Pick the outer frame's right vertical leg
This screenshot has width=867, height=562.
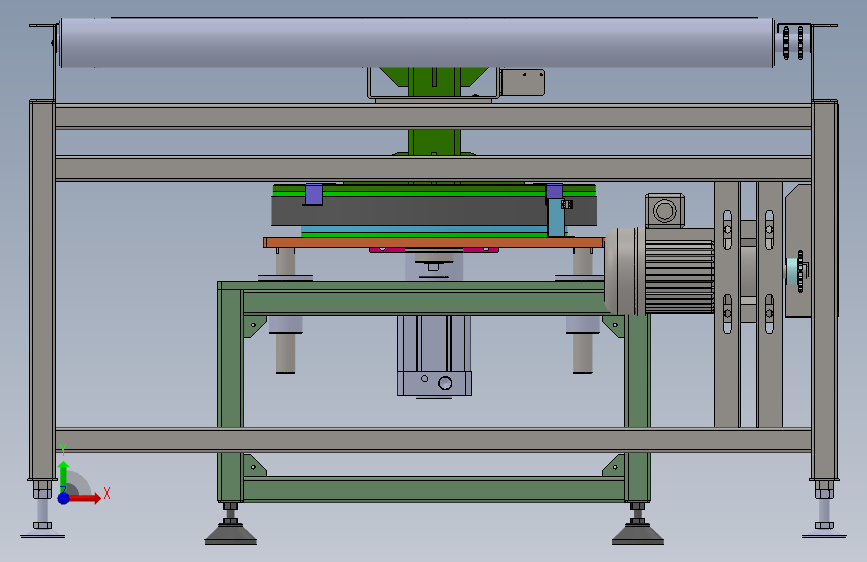[824, 290]
